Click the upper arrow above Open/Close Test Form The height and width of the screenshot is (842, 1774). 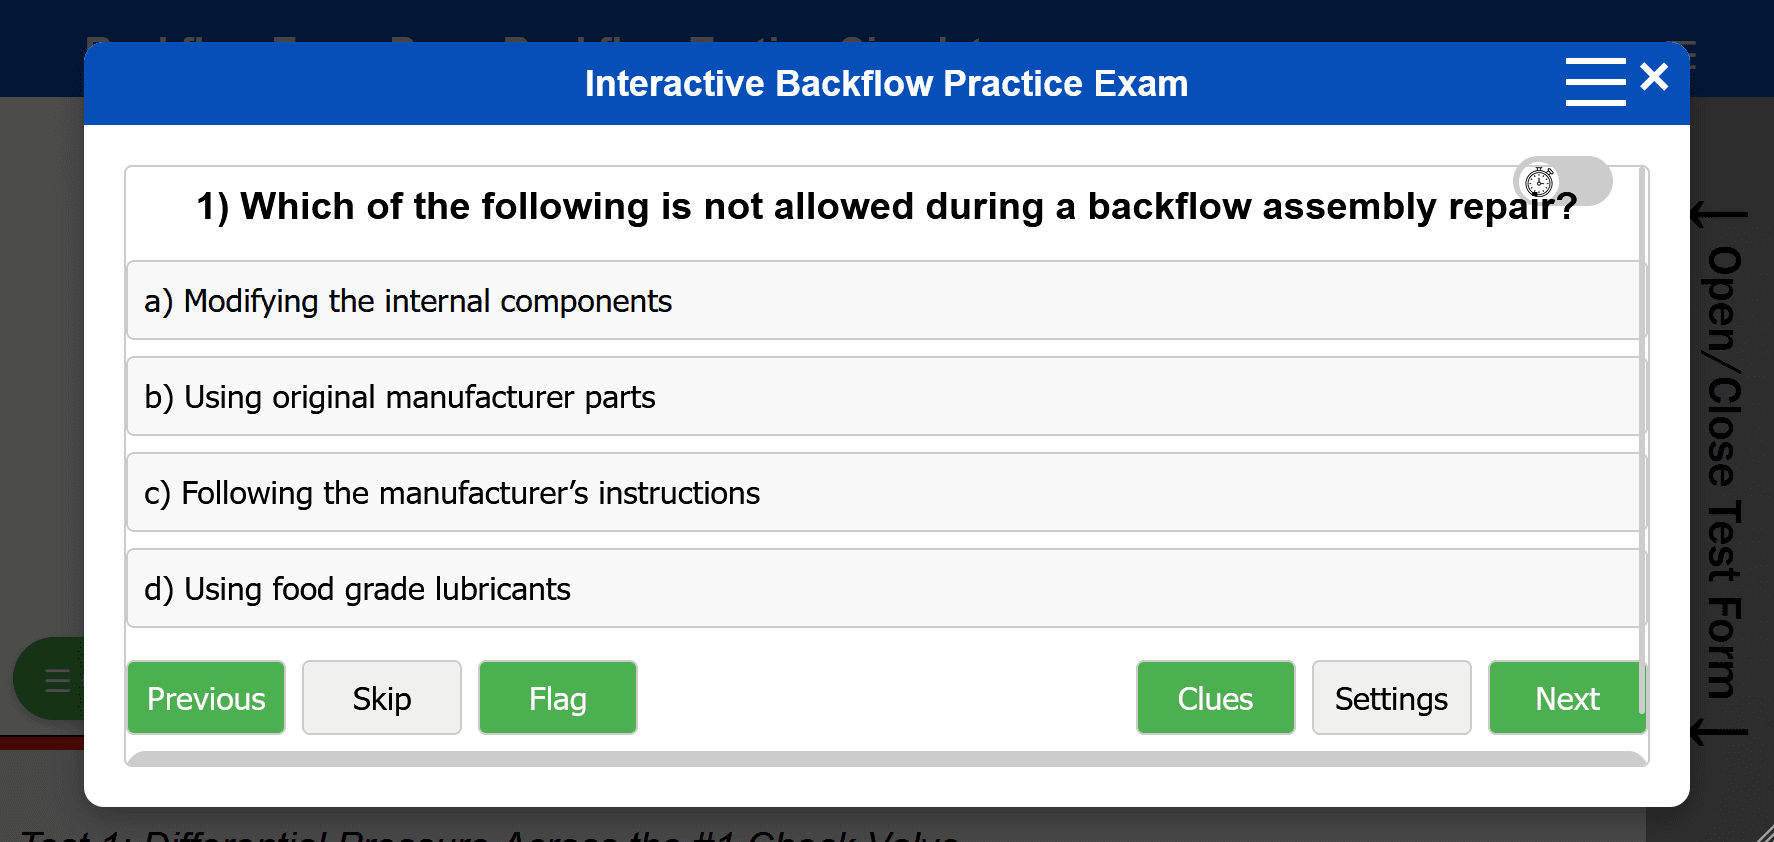(x=1719, y=214)
